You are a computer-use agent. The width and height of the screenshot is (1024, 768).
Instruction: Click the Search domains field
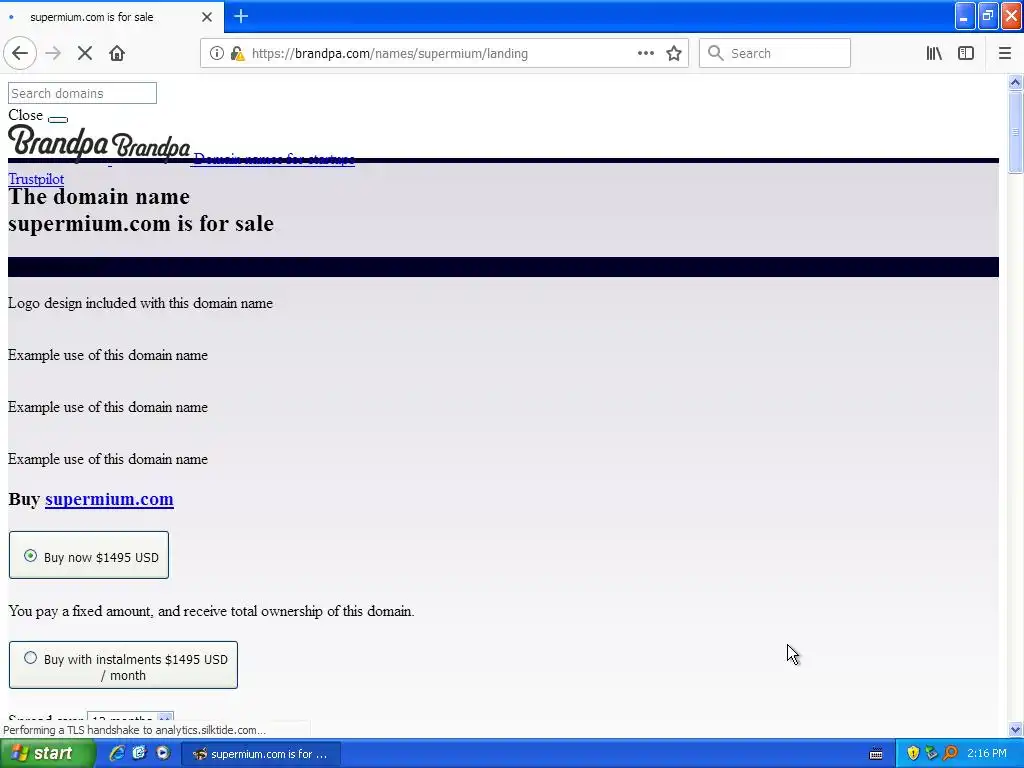[x=82, y=93]
